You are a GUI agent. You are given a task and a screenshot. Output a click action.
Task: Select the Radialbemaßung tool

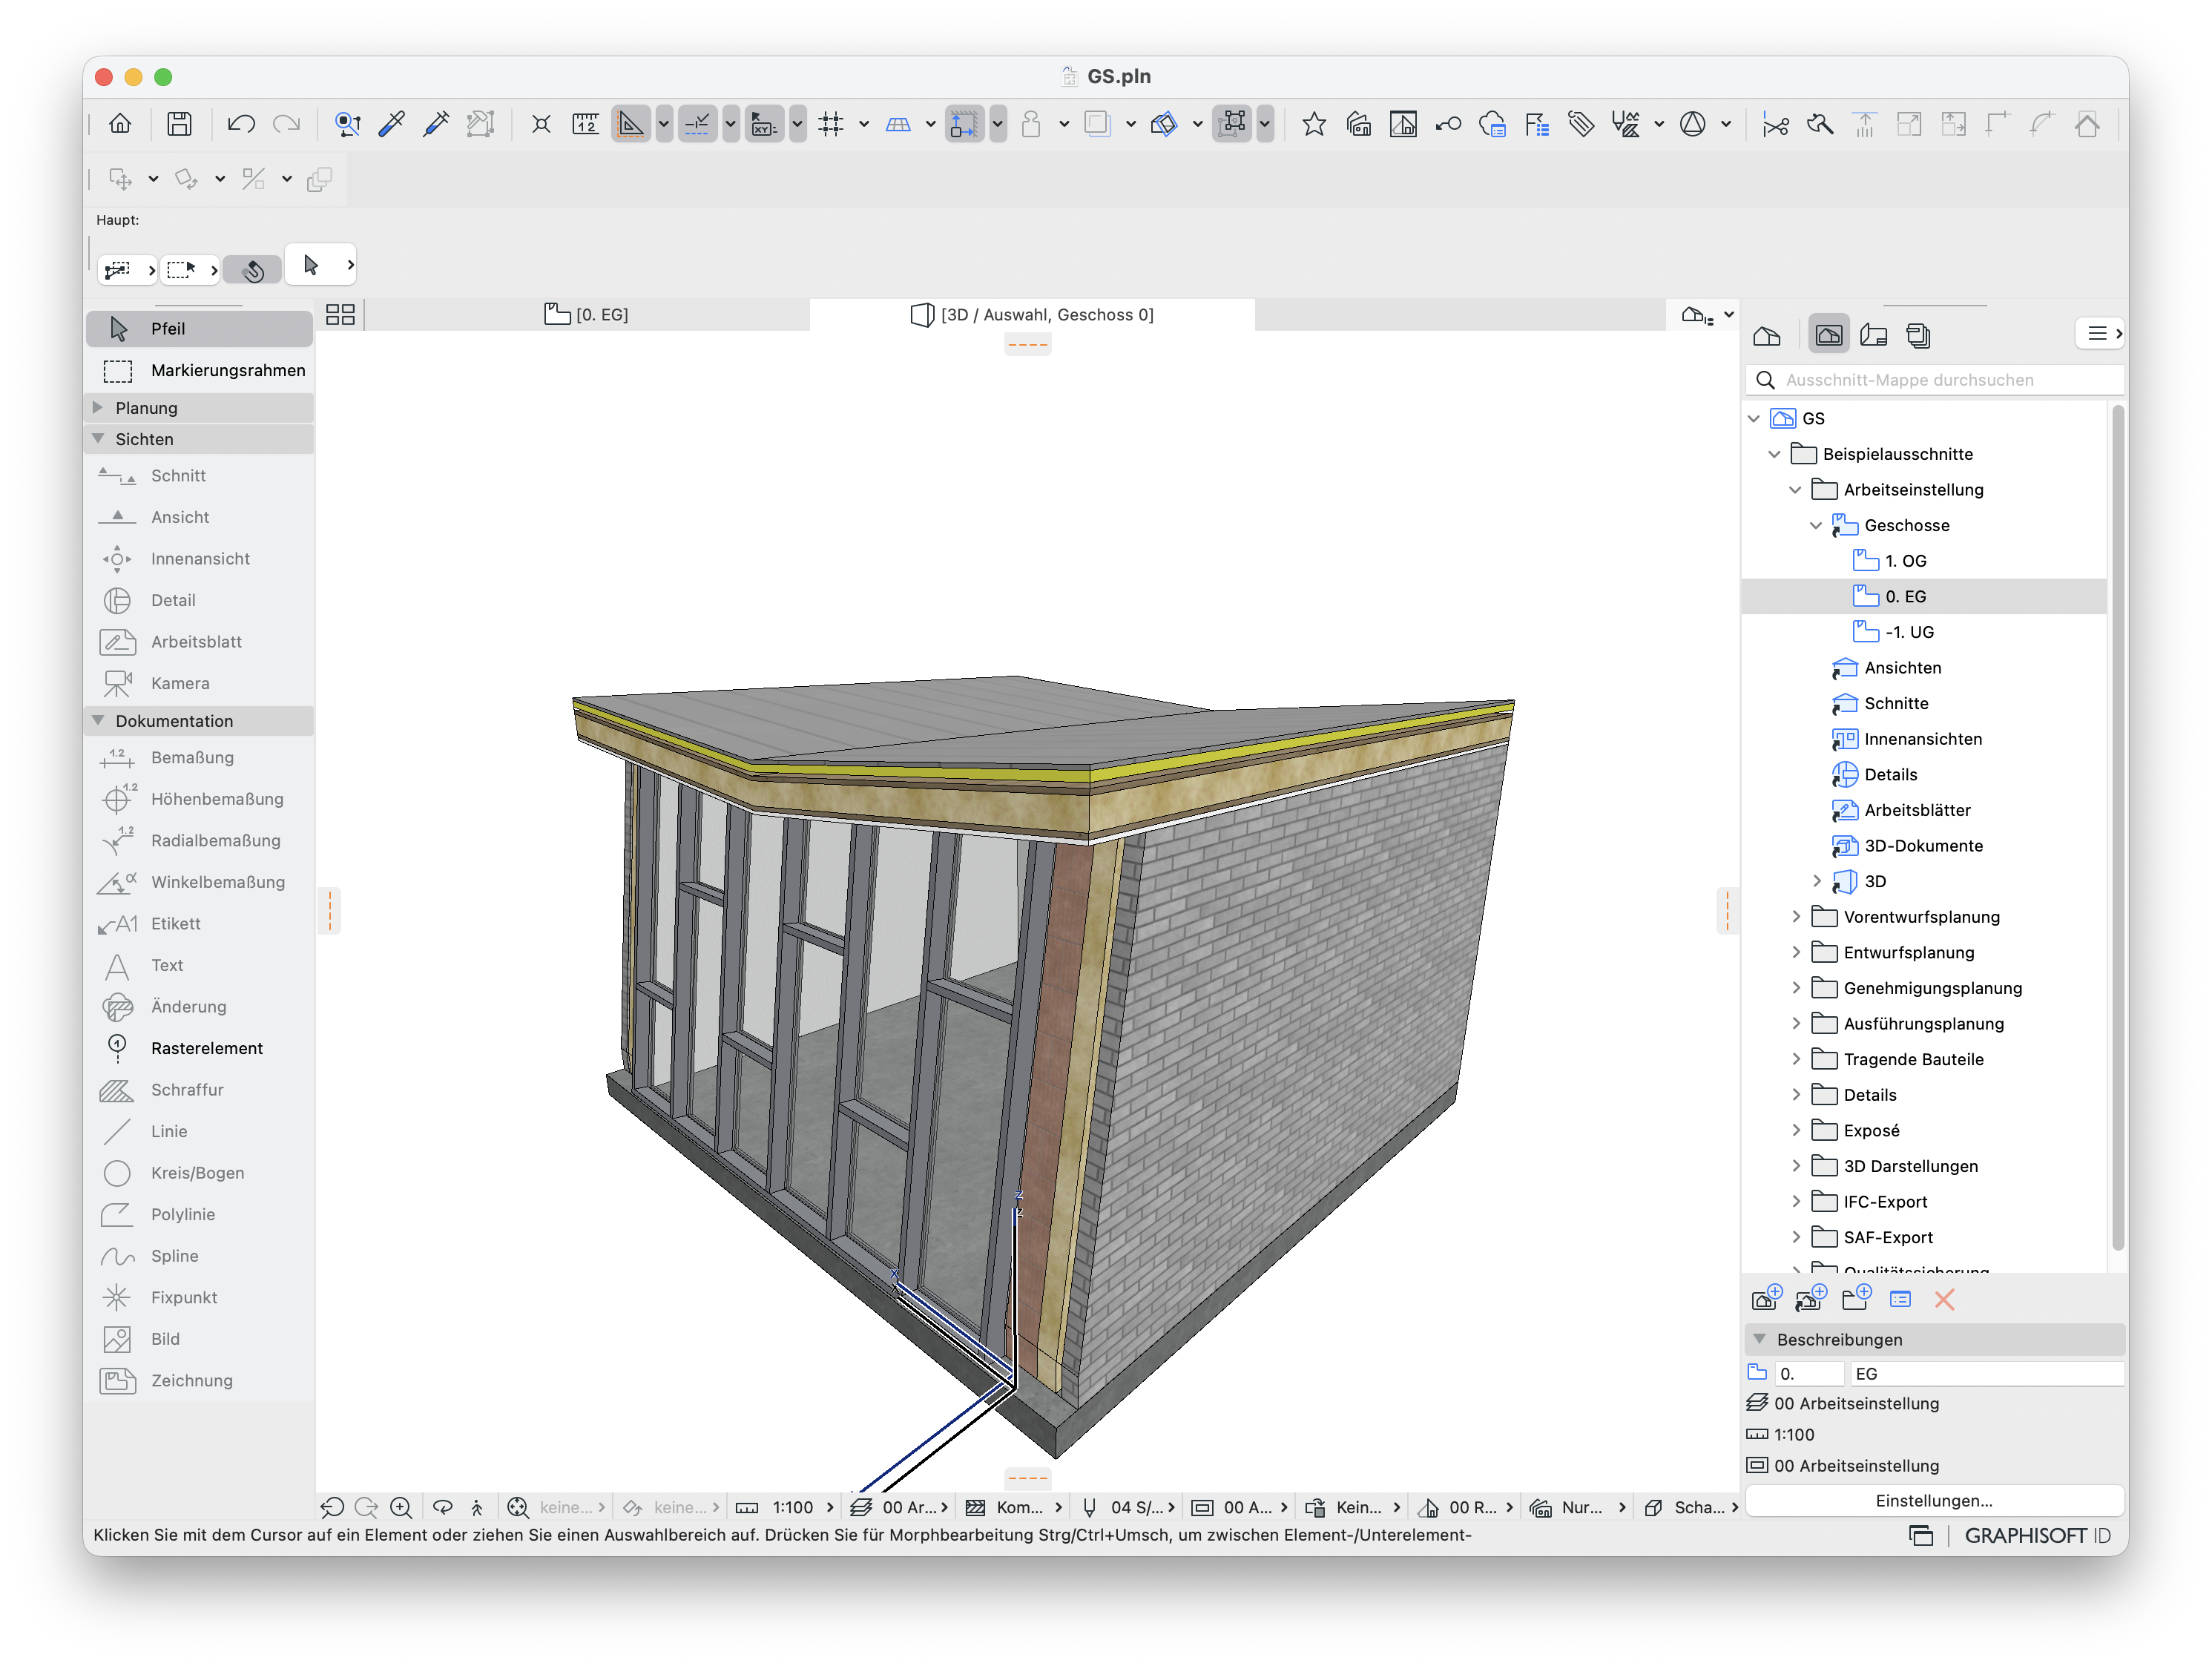click(199, 841)
